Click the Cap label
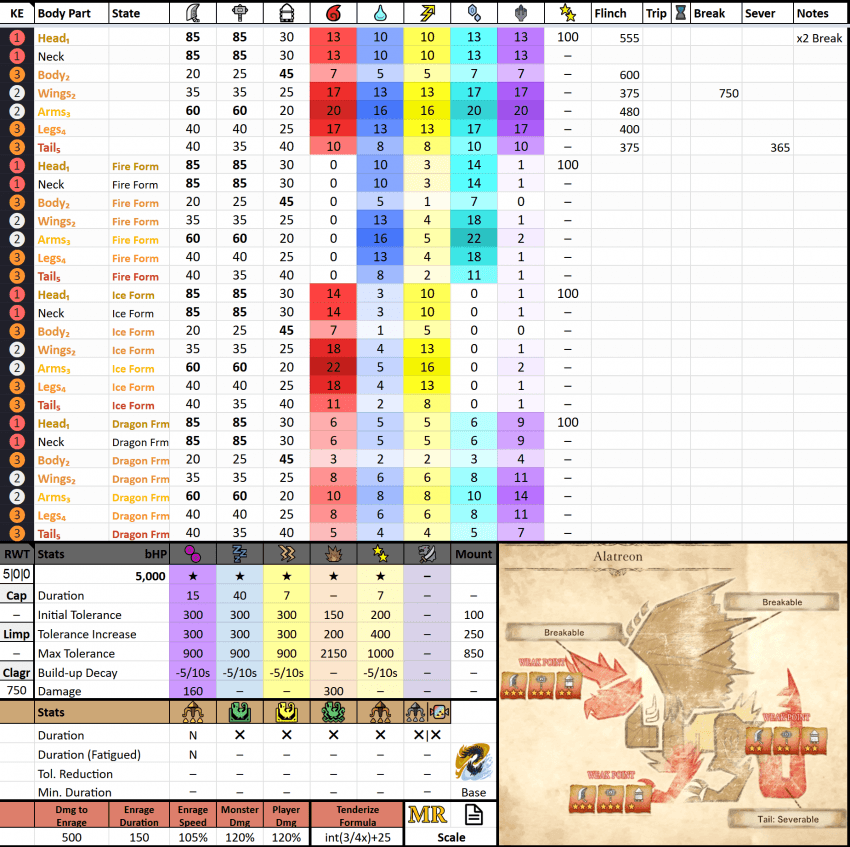Screen dimensions: 850x847 [17, 595]
